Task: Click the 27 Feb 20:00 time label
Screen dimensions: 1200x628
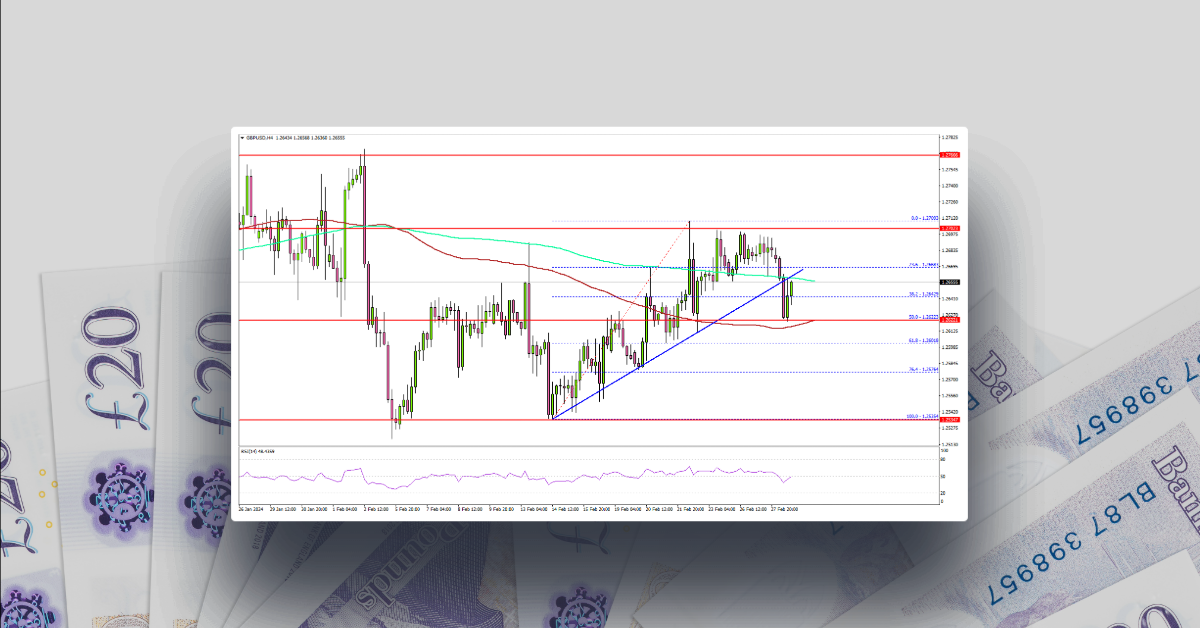Action: tap(782, 508)
